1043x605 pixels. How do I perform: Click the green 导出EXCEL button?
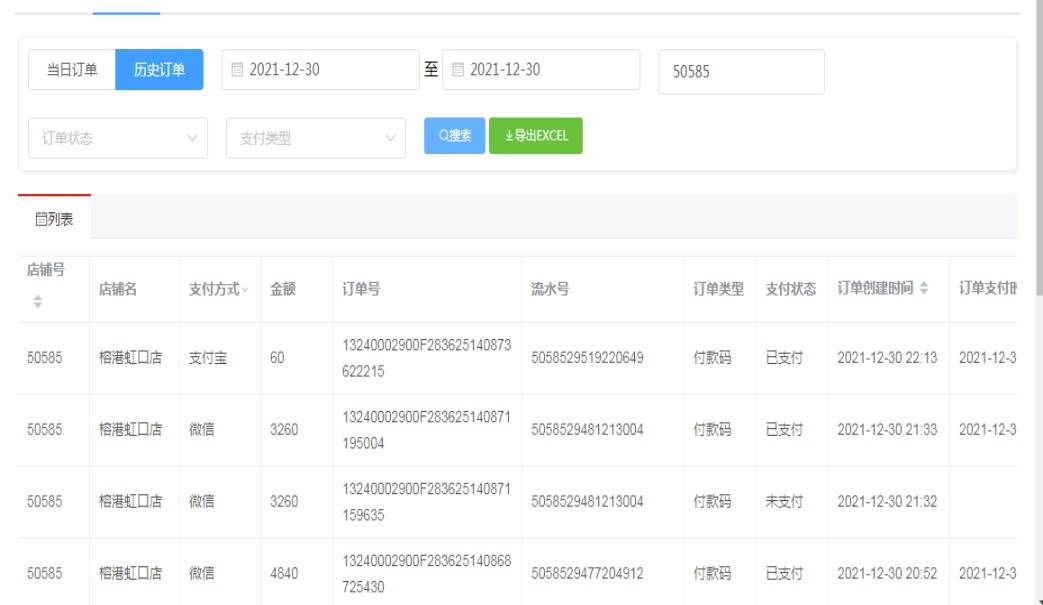pyautogui.click(x=536, y=137)
